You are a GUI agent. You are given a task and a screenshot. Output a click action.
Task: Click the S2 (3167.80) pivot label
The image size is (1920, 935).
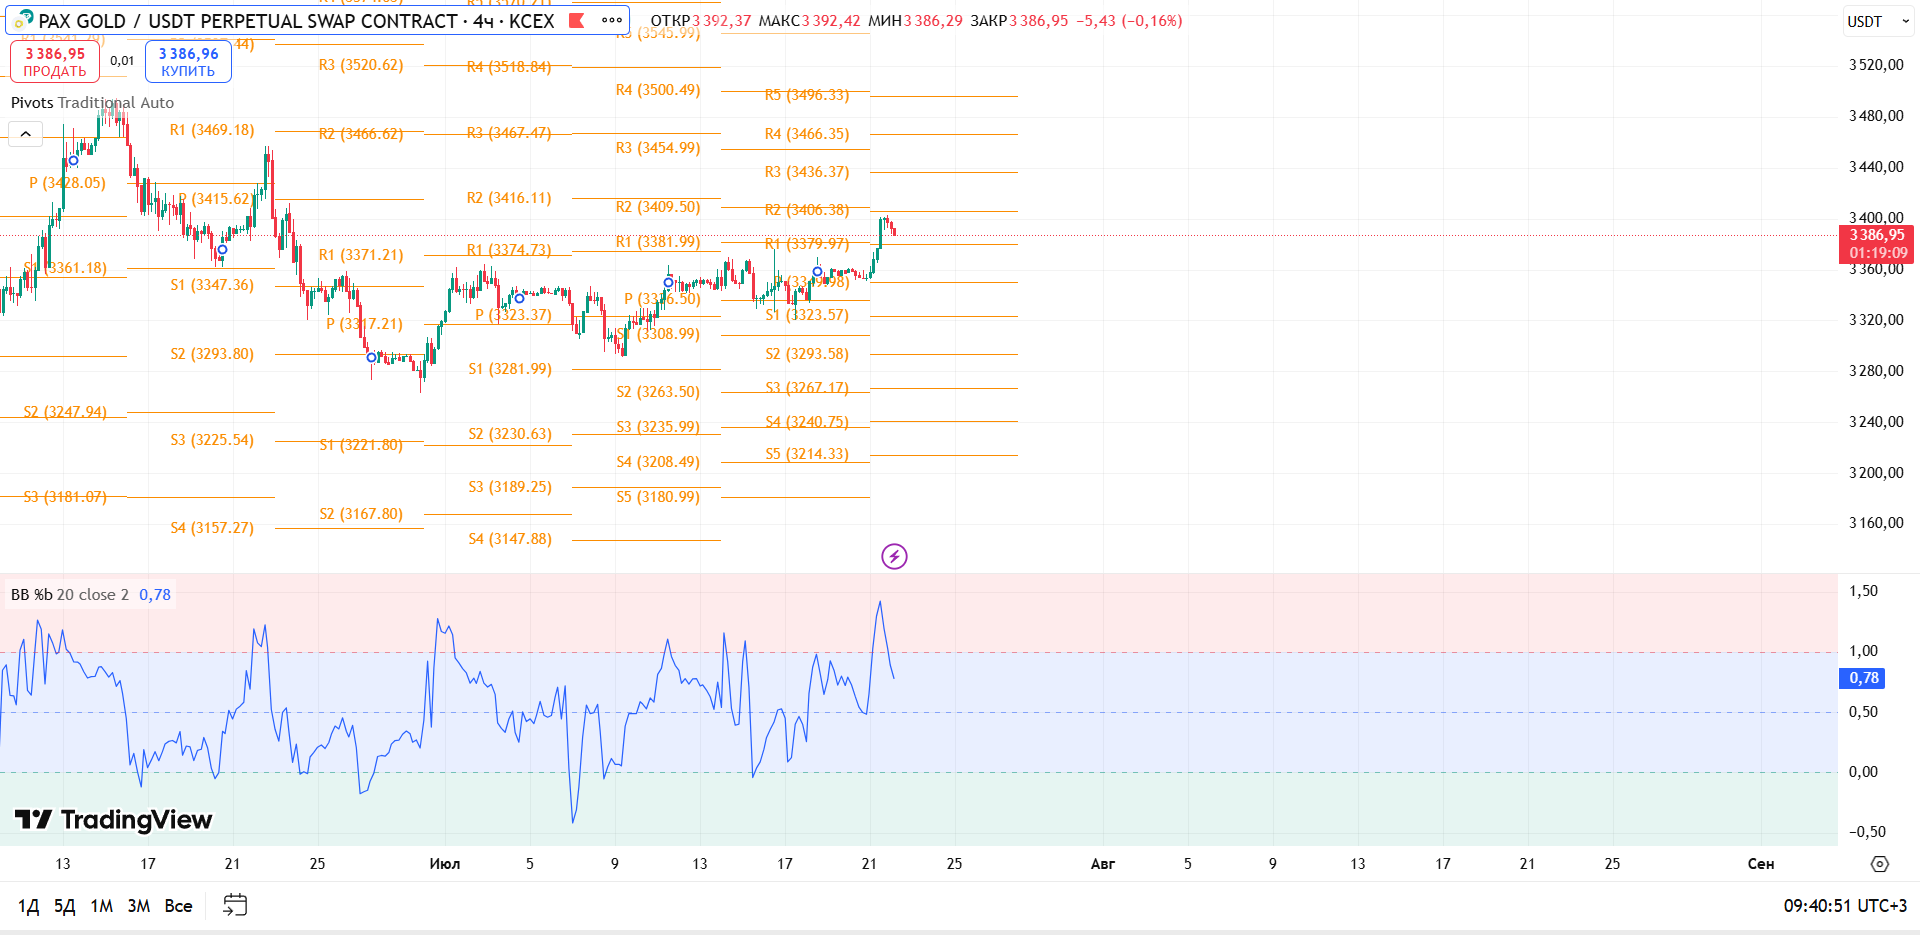(x=361, y=514)
